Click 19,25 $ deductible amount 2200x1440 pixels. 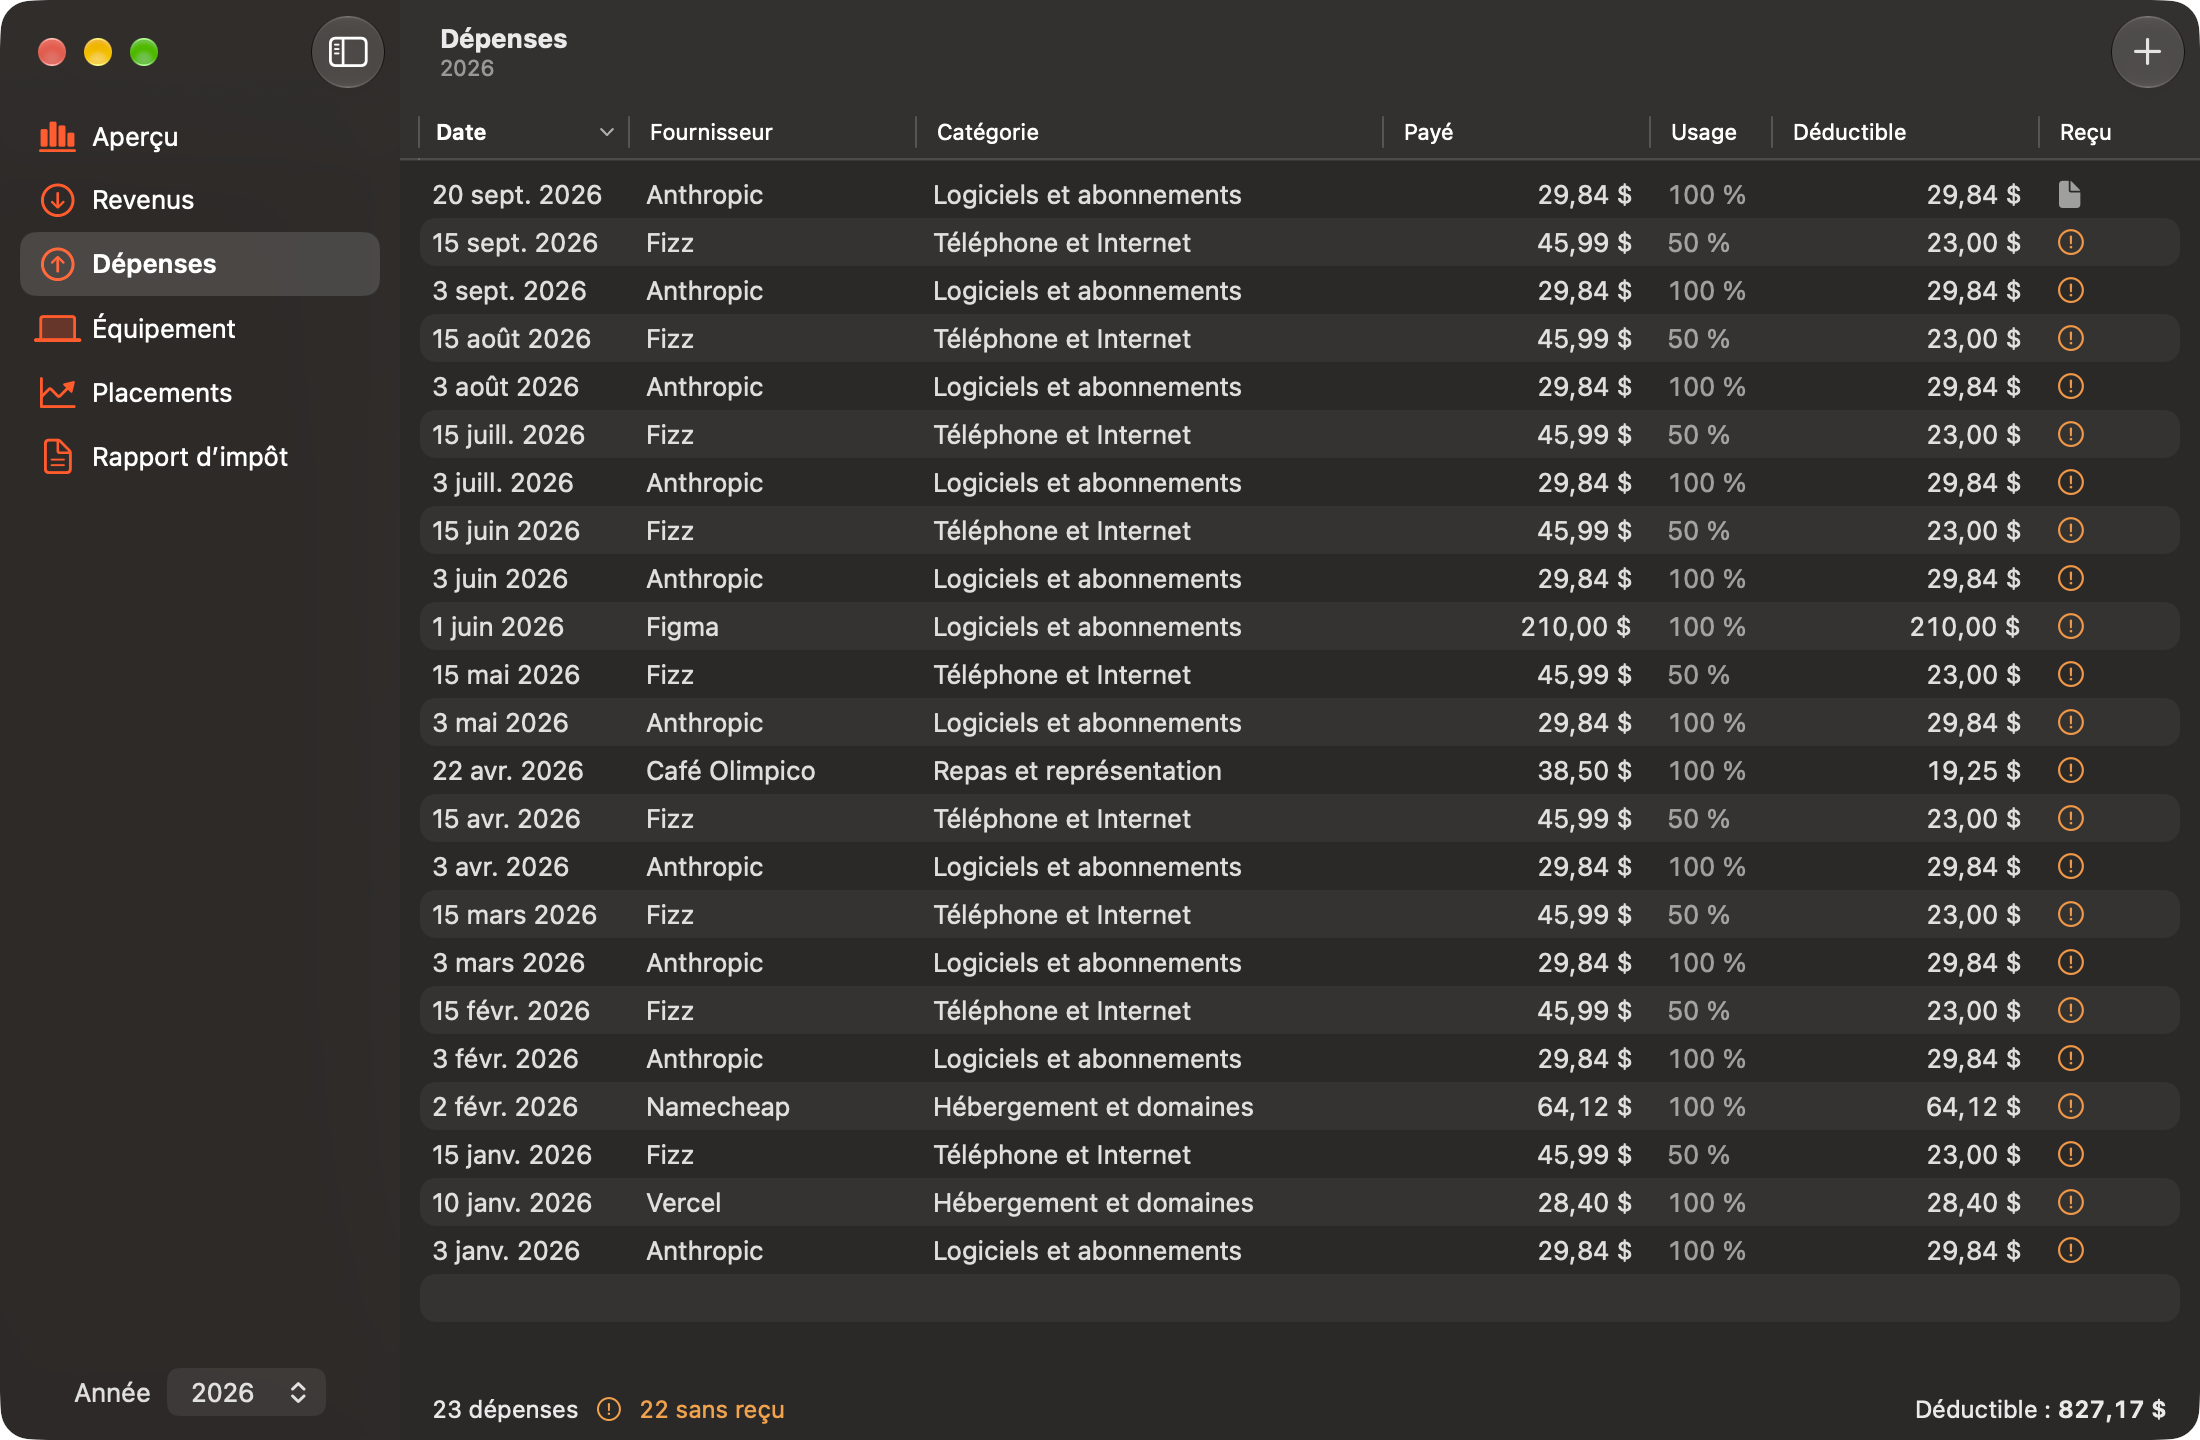tap(1973, 770)
